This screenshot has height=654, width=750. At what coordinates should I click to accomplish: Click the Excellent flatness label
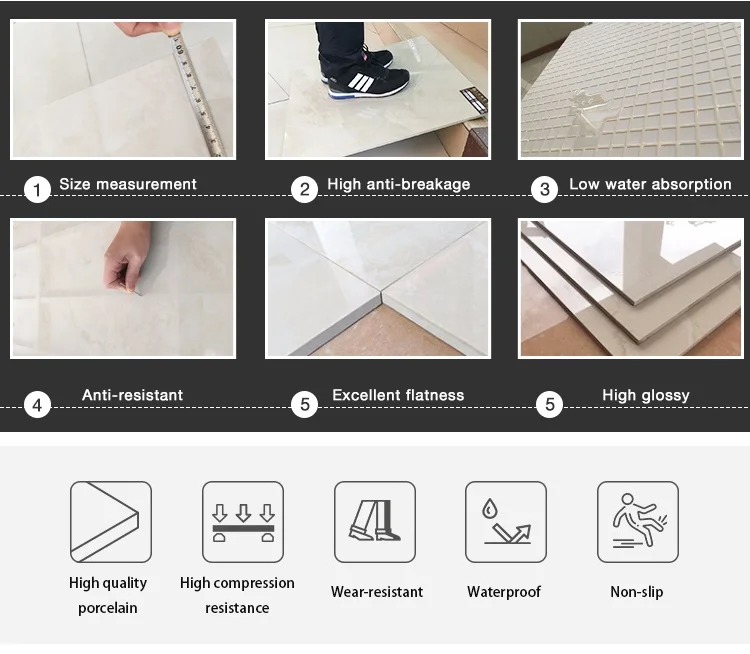pyautogui.click(x=398, y=395)
